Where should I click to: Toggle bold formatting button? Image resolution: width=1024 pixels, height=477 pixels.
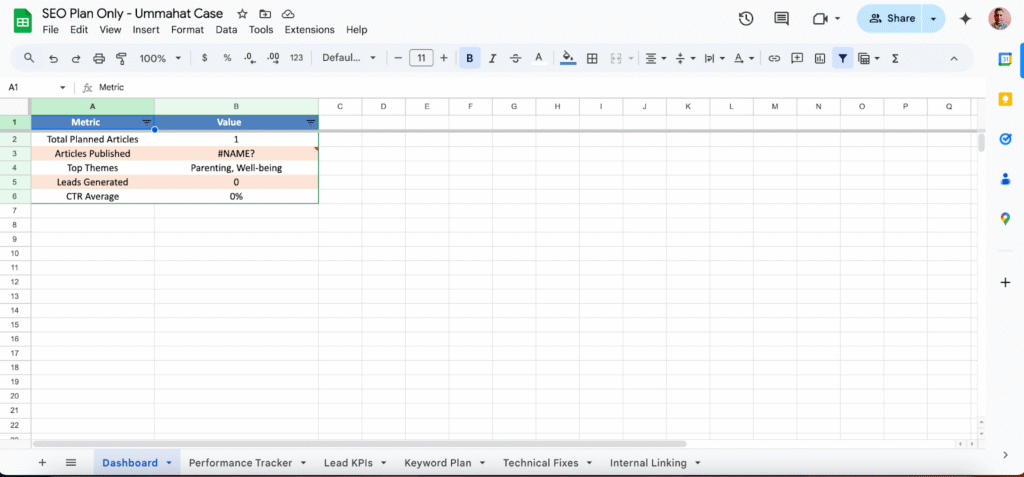click(469, 58)
